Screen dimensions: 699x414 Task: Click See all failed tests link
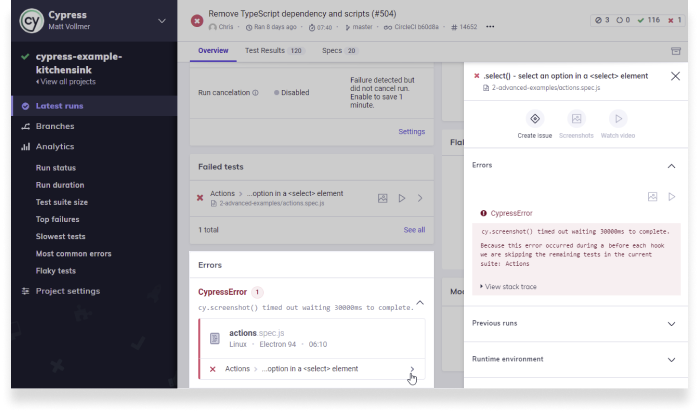pos(414,230)
